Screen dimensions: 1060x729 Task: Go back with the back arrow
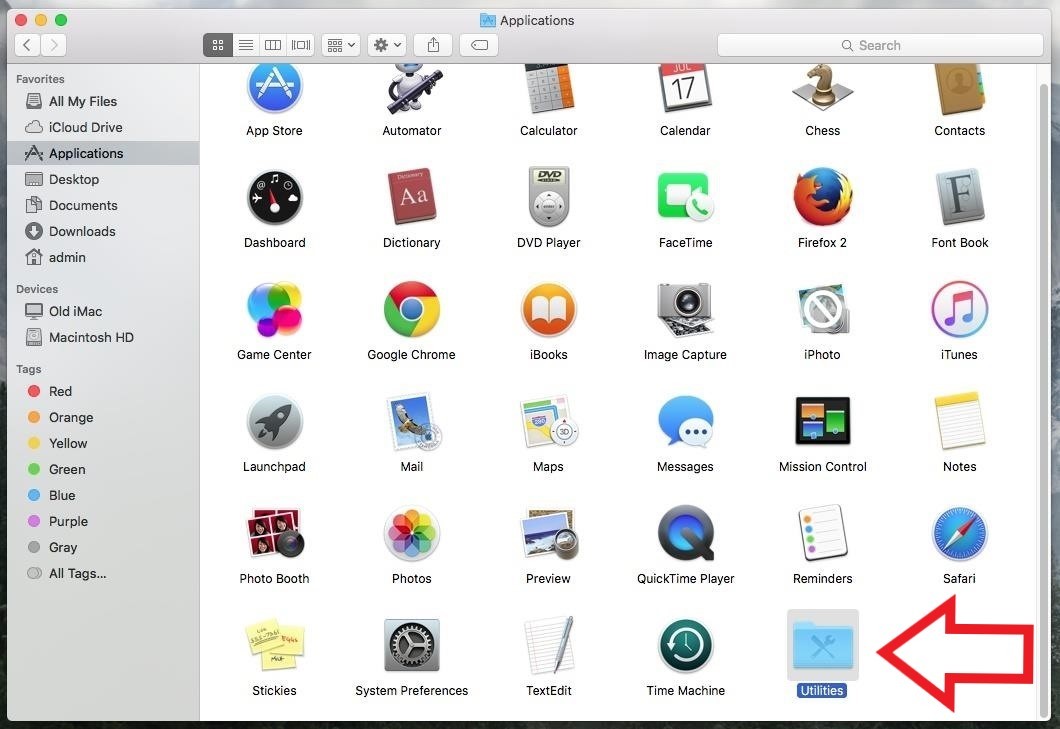tap(27, 45)
